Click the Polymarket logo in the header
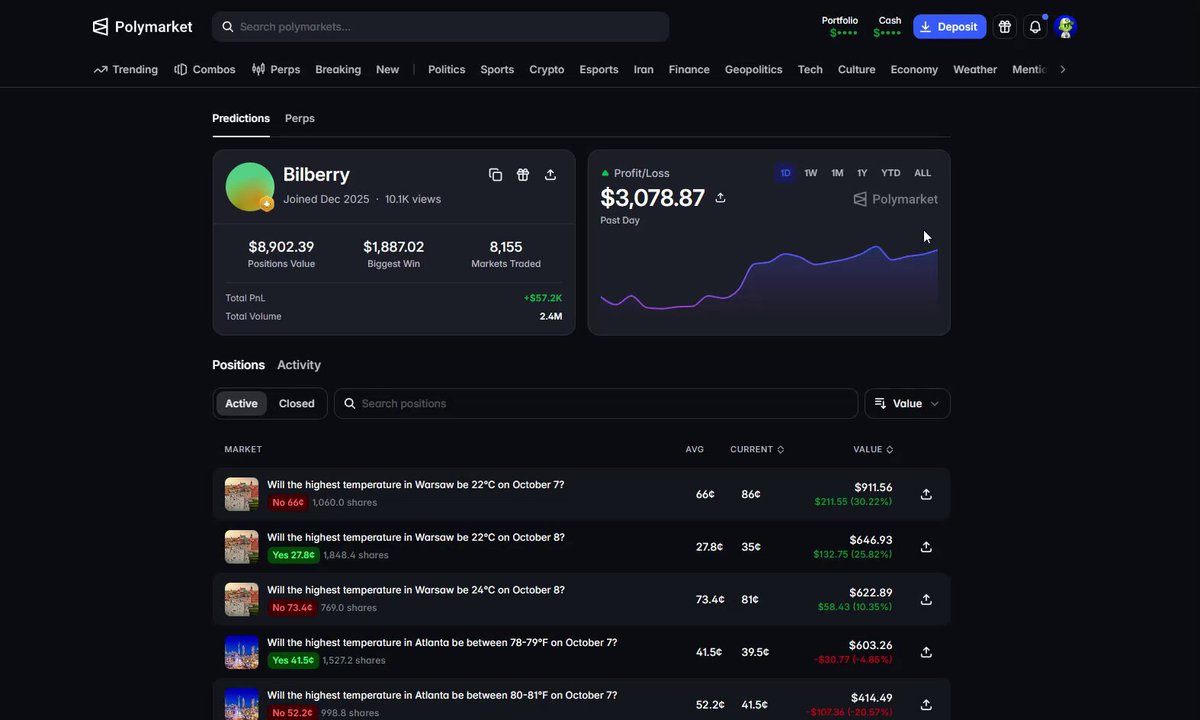1200x720 pixels. (142, 27)
